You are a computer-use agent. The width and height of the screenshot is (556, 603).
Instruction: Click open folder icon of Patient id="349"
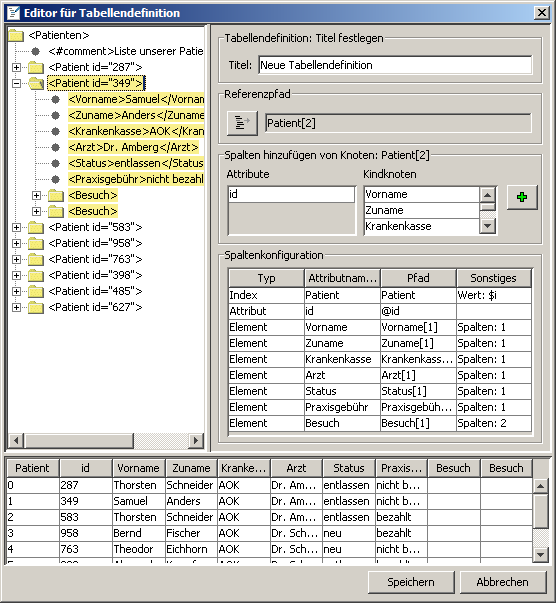[36, 83]
